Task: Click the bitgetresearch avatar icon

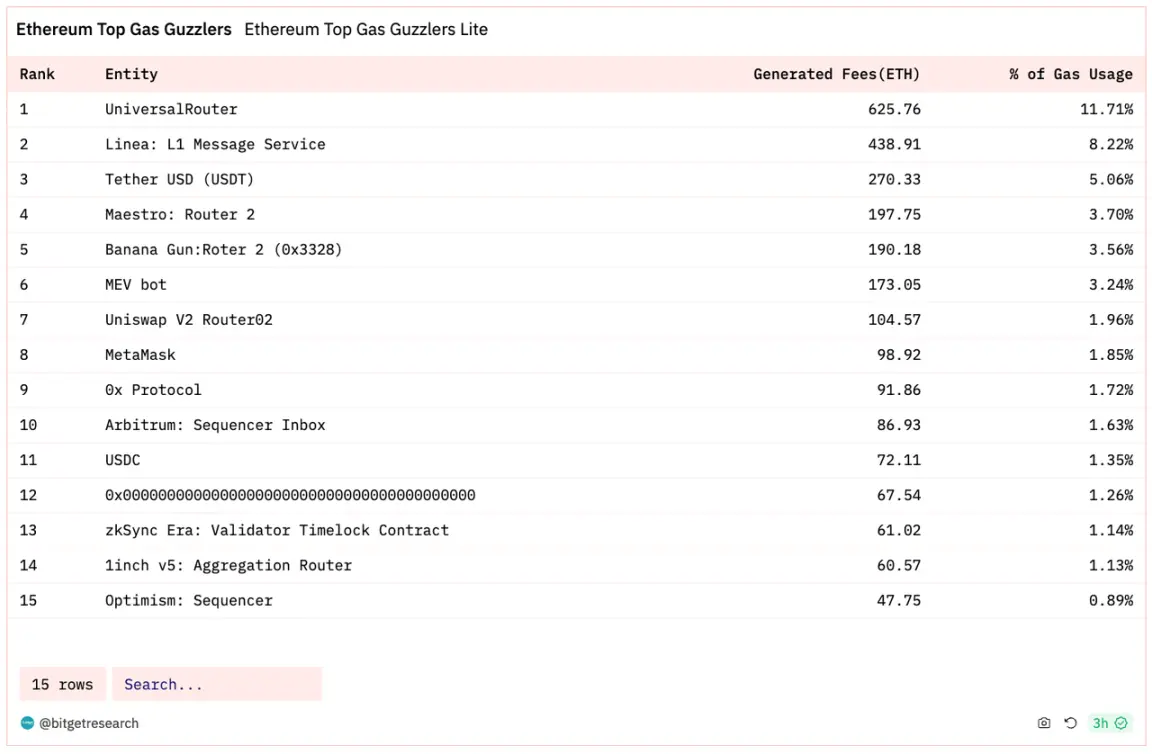Action: tap(27, 723)
